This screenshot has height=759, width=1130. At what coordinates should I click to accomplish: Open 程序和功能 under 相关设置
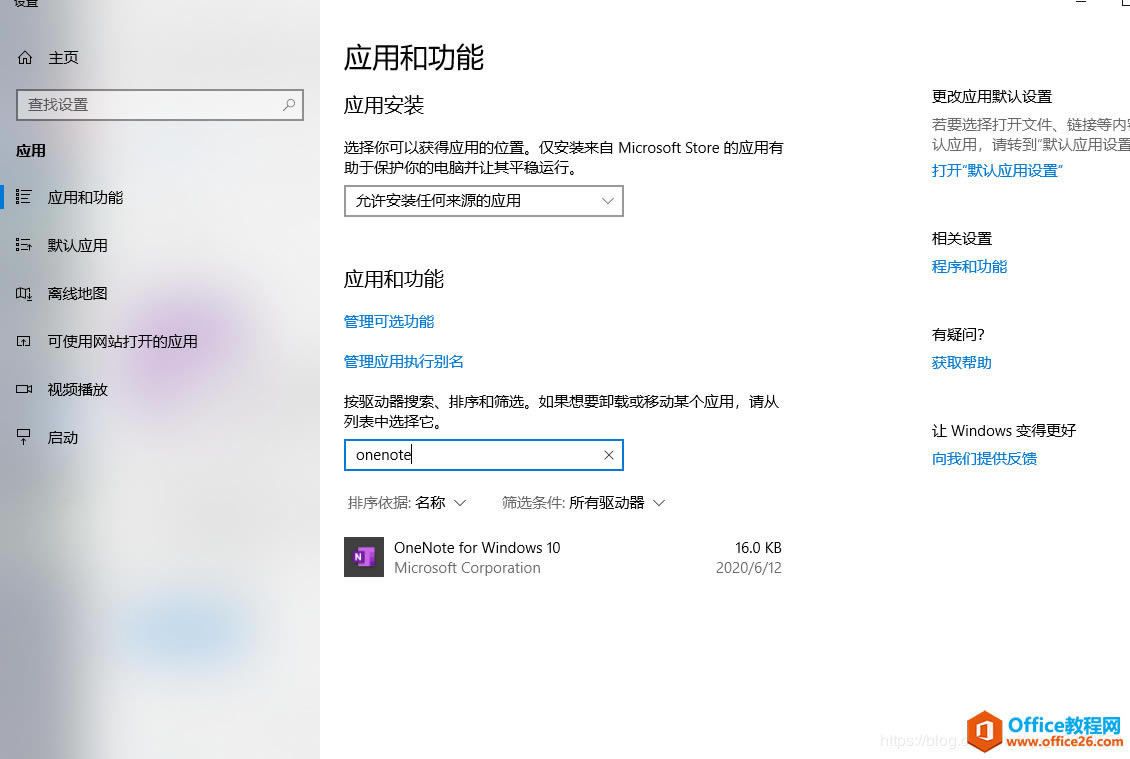pyautogui.click(x=969, y=266)
